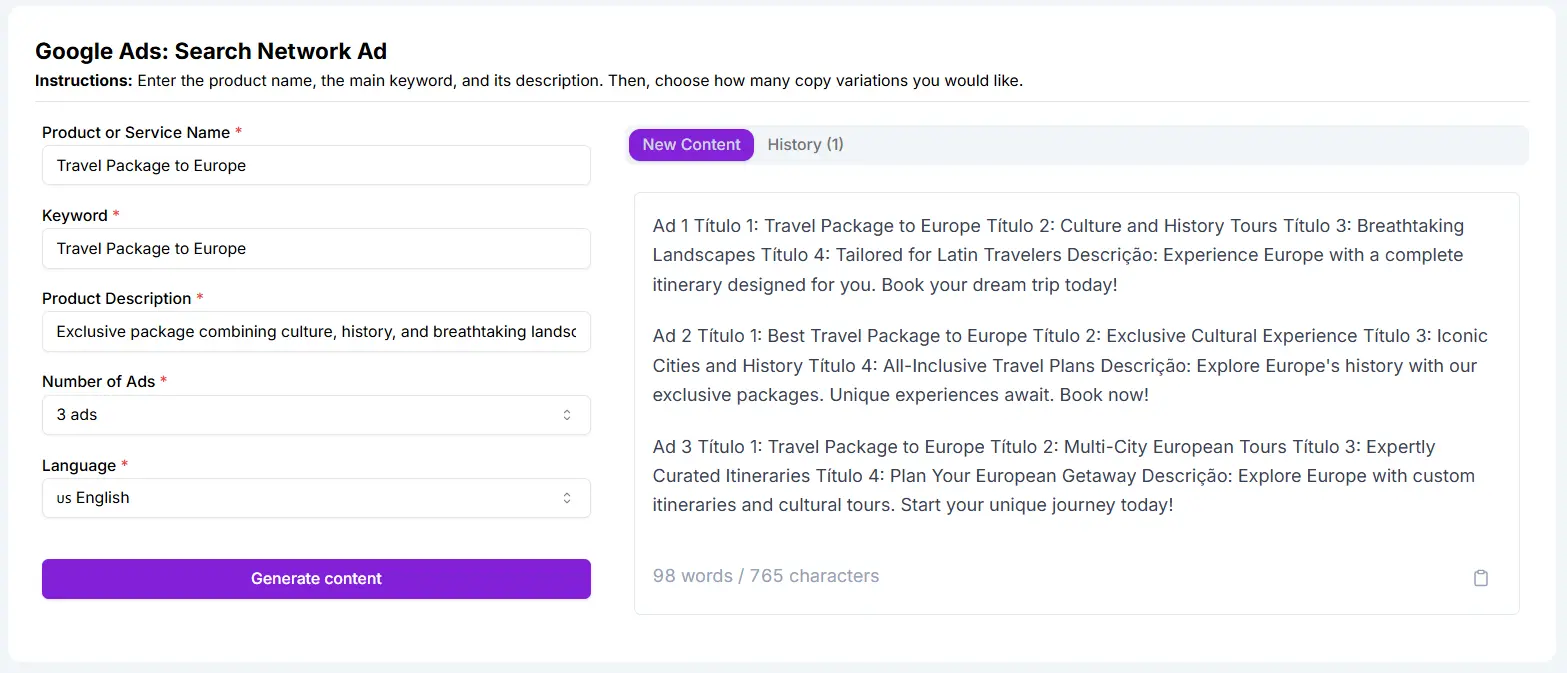
Task: Copy generated content with clipboard icon
Action: click(x=1481, y=578)
